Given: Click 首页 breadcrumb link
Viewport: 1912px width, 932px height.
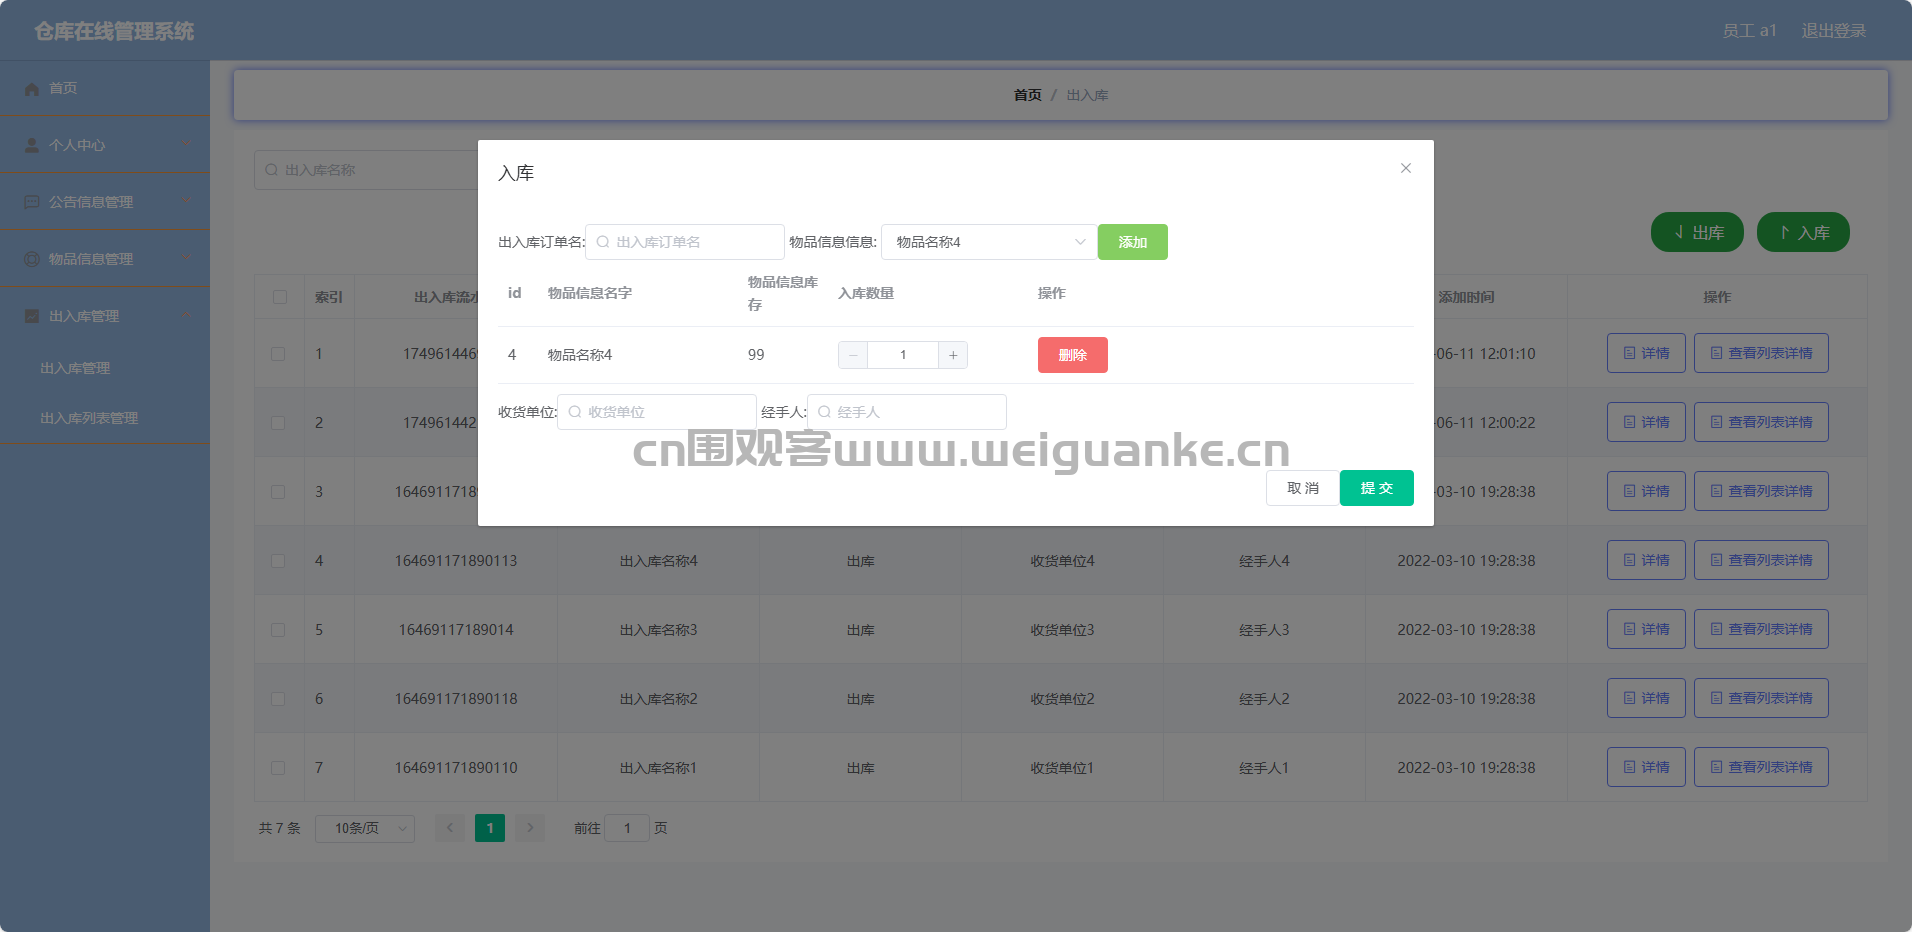Looking at the screenshot, I should coord(1027,95).
